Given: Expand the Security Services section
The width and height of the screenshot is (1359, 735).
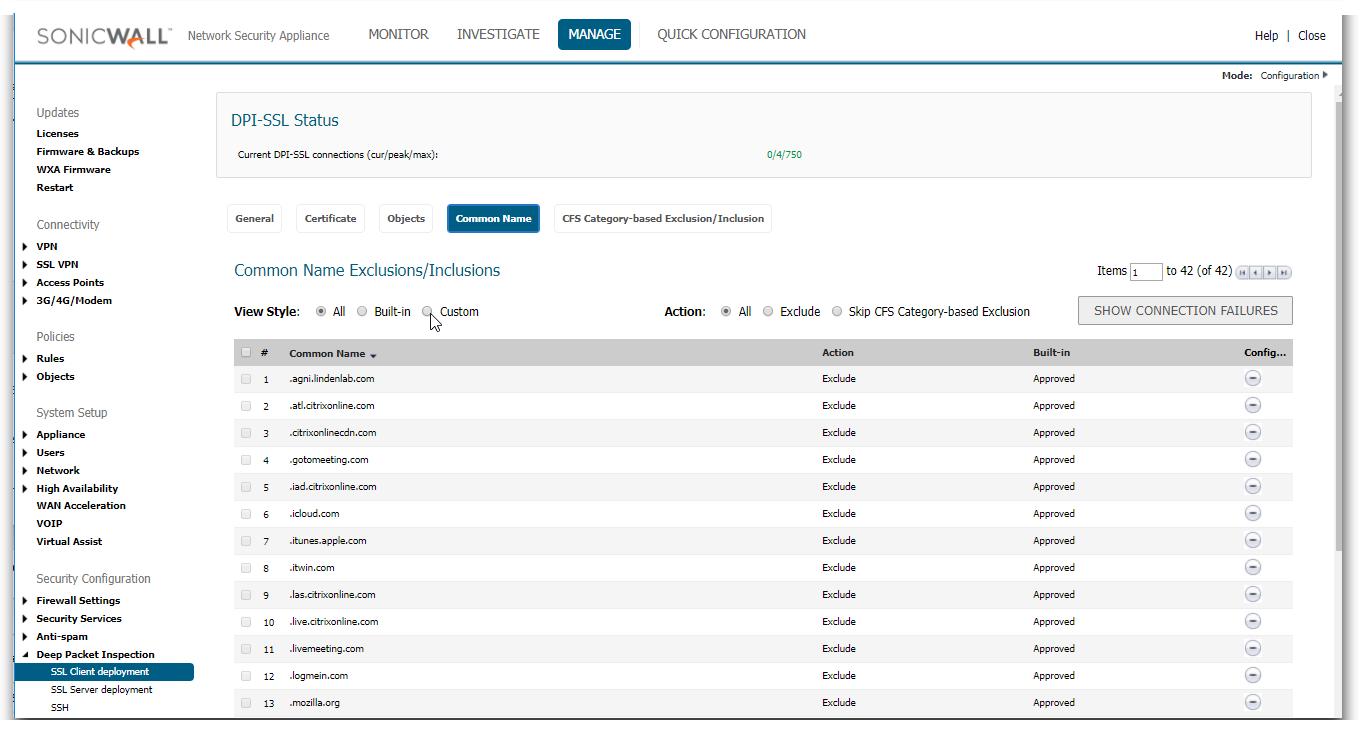Looking at the screenshot, I should pos(25,618).
